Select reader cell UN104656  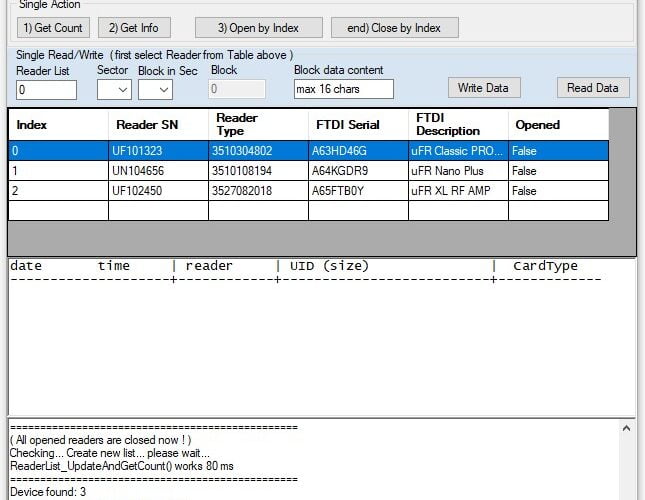(158, 171)
